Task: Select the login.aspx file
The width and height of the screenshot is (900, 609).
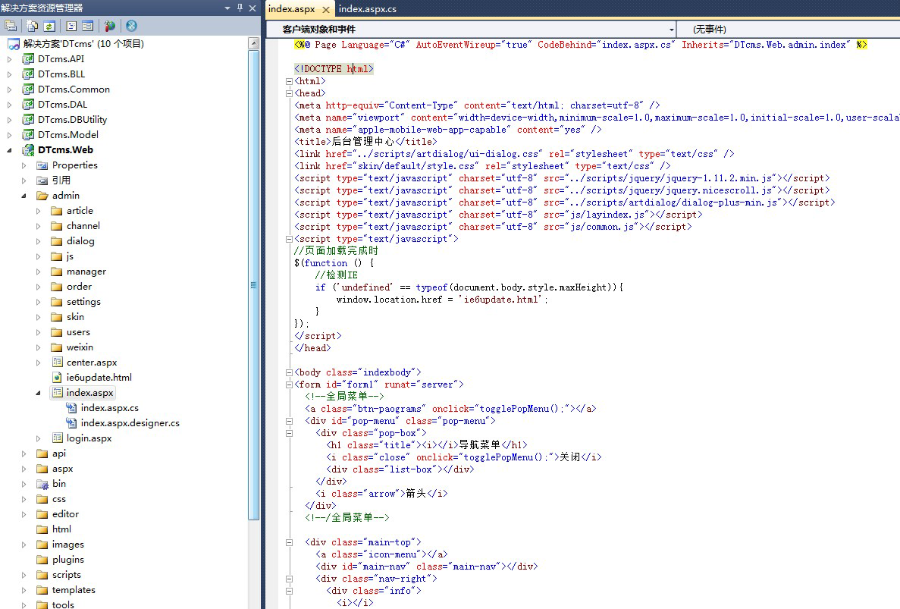Action: (x=88, y=438)
